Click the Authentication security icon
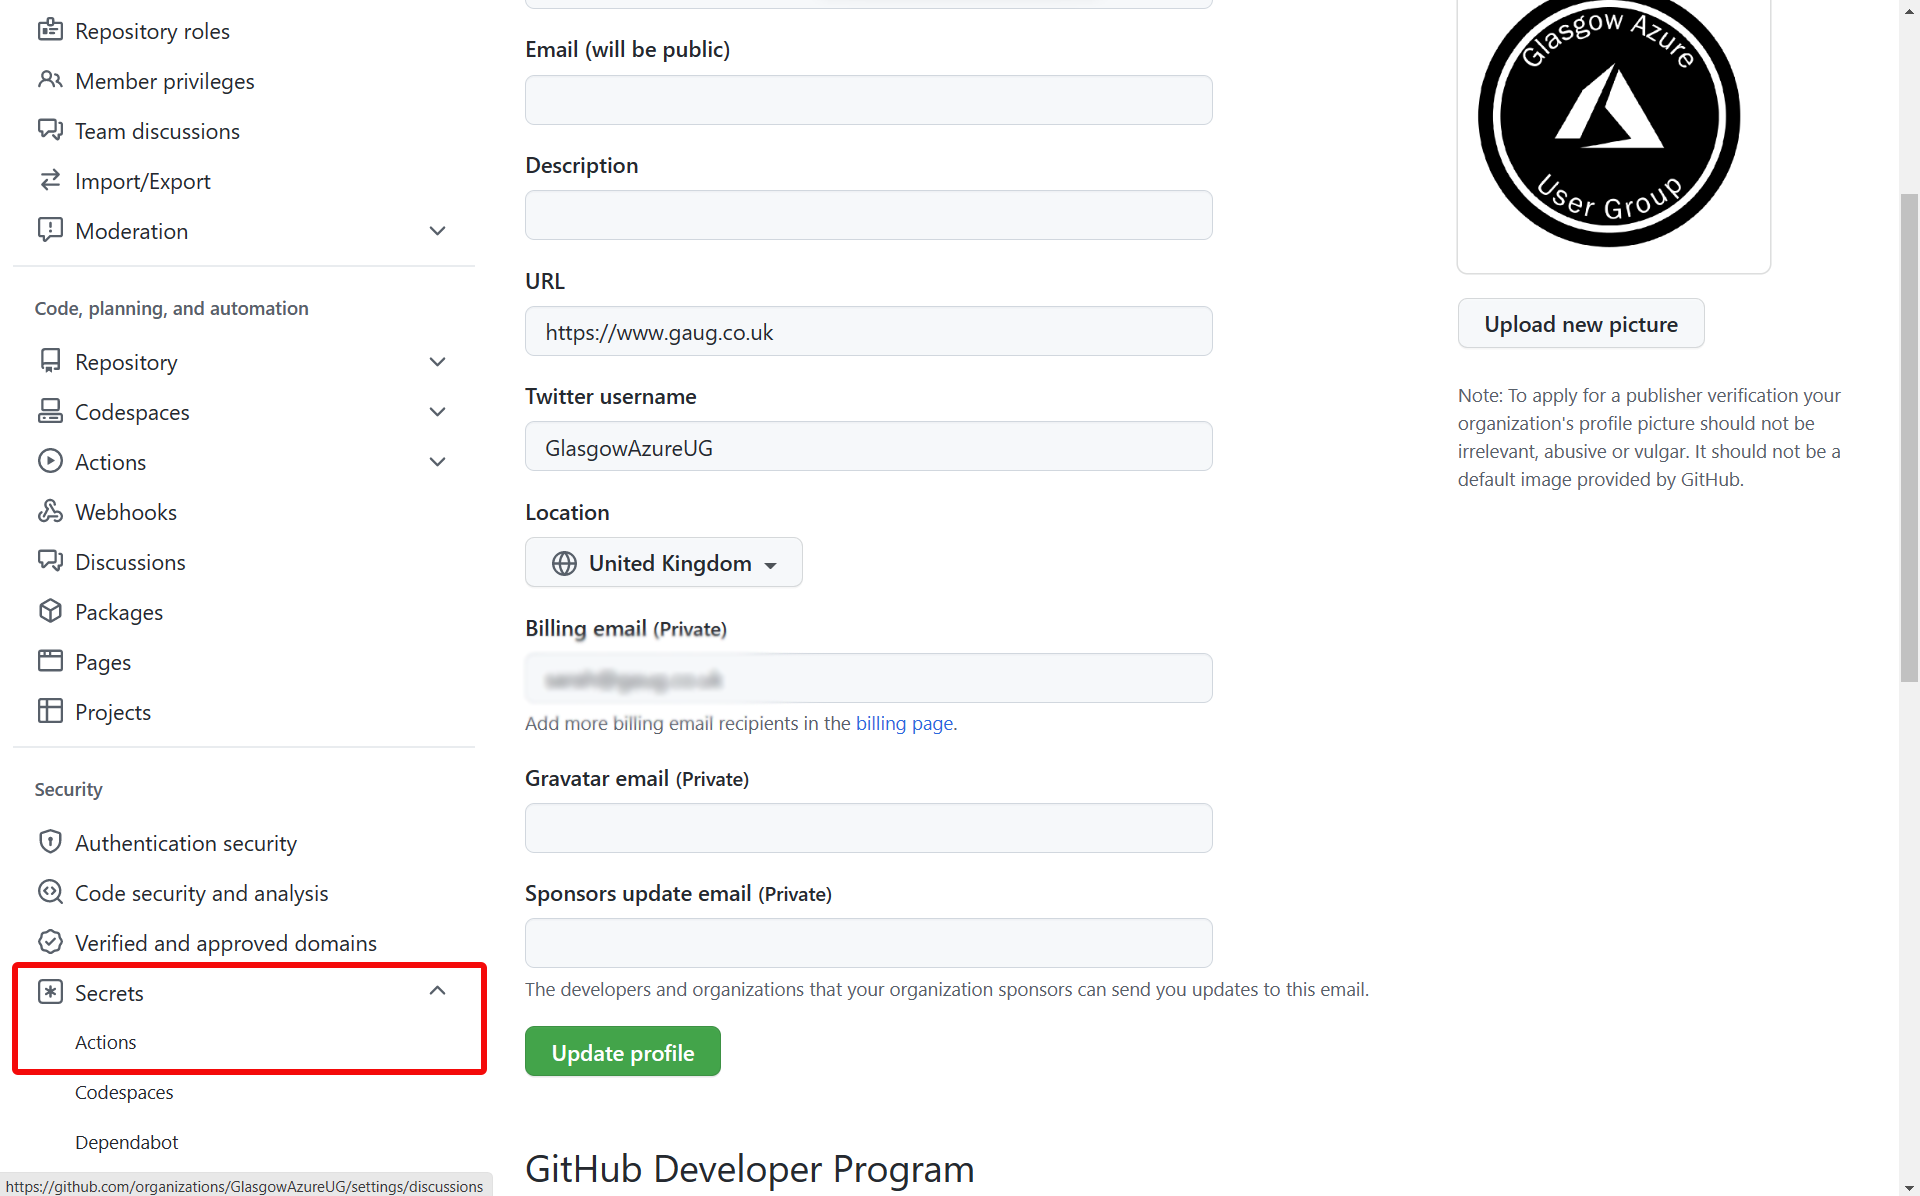 pos(50,842)
